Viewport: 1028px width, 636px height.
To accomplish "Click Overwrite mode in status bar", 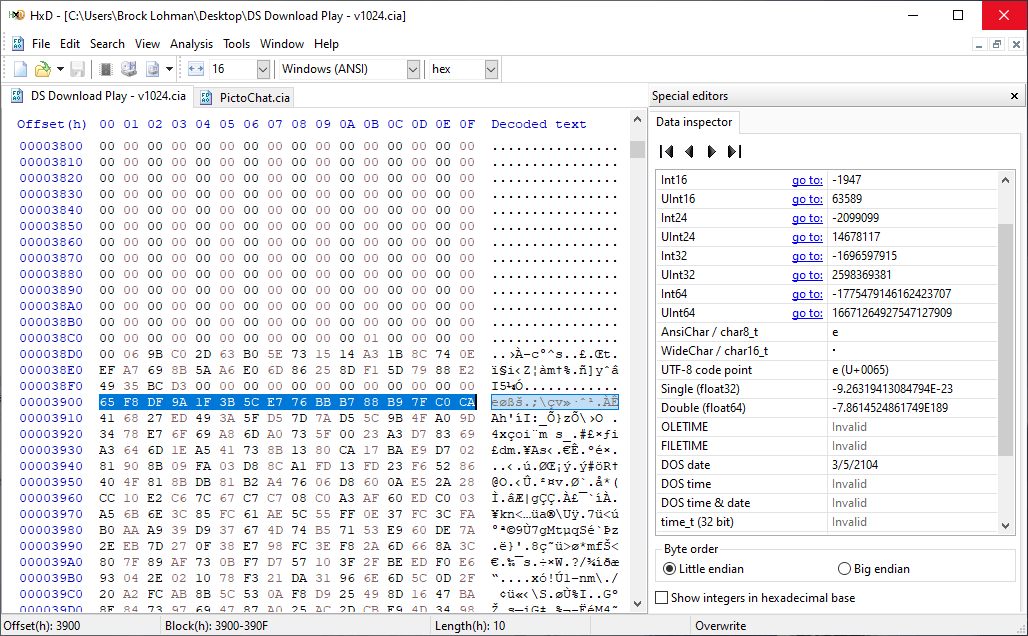I will click(721, 626).
